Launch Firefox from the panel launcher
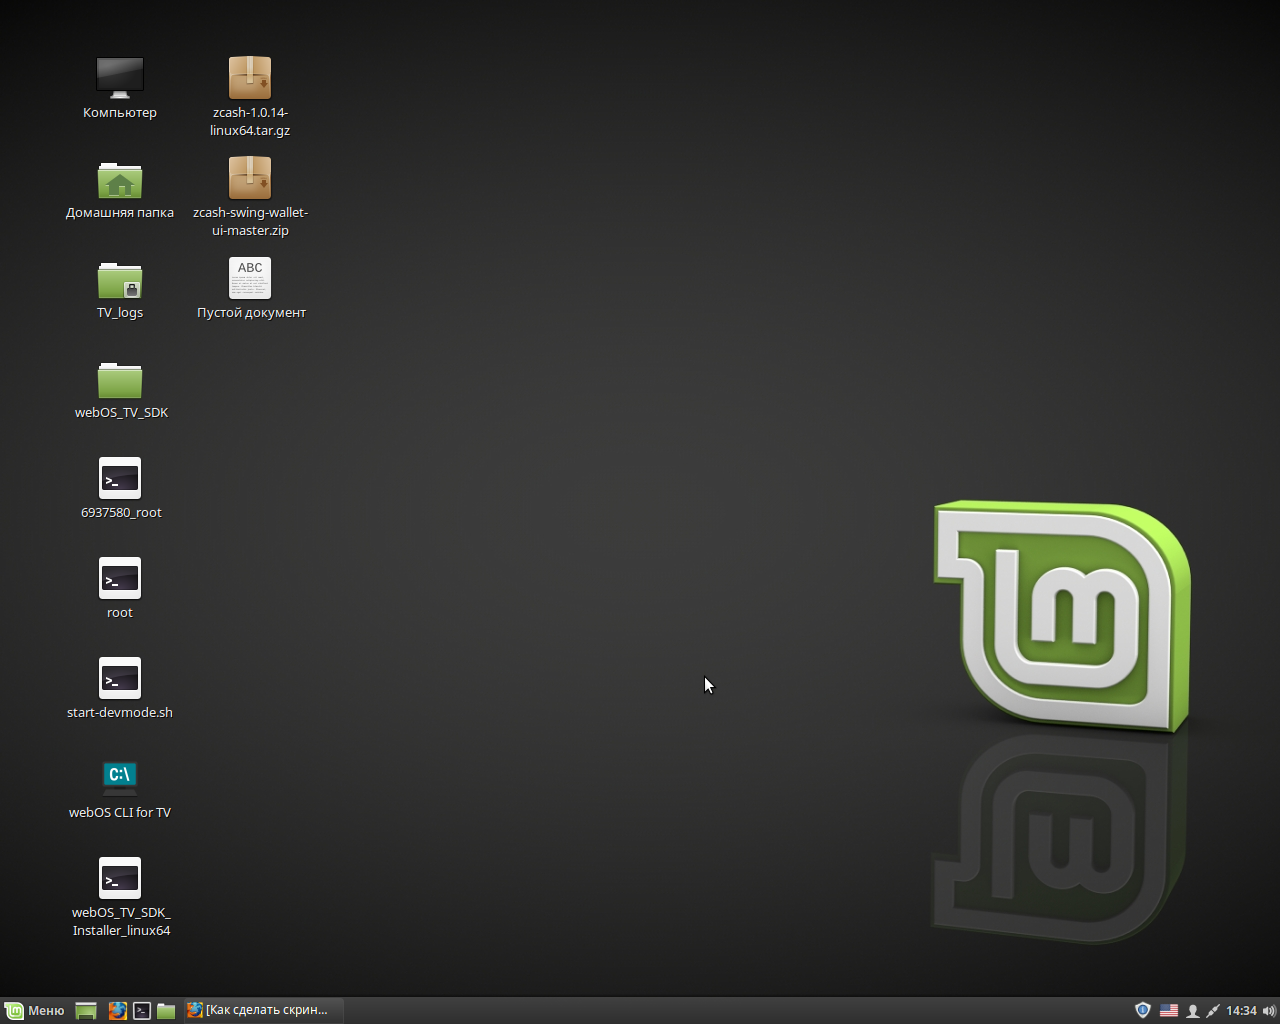1280x1024 pixels. click(x=117, y=1010)
